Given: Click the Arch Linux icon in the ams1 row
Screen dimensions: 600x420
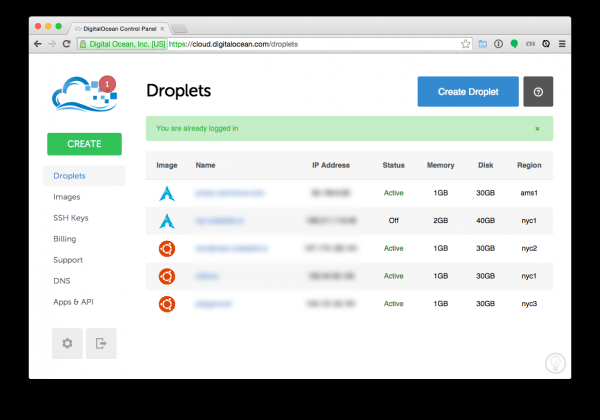Looking at the screenshot, I should click(167, 193).
